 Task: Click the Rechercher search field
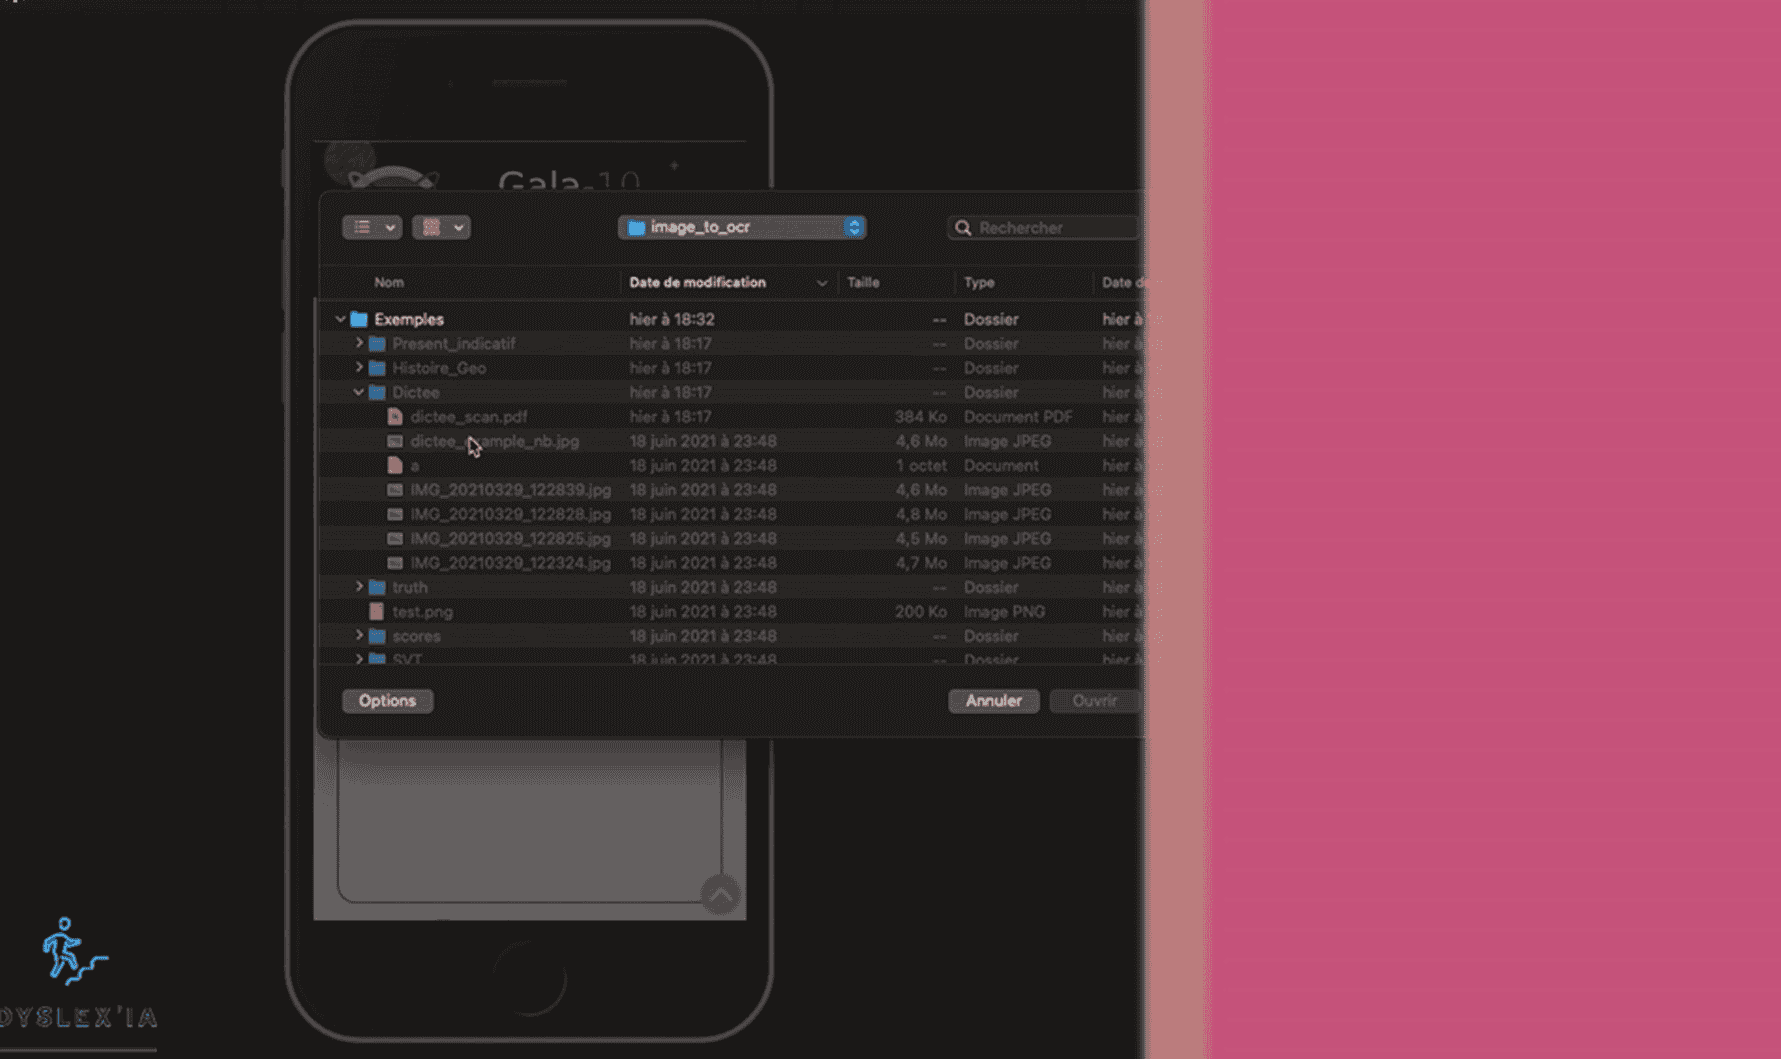coord(1050,228)
